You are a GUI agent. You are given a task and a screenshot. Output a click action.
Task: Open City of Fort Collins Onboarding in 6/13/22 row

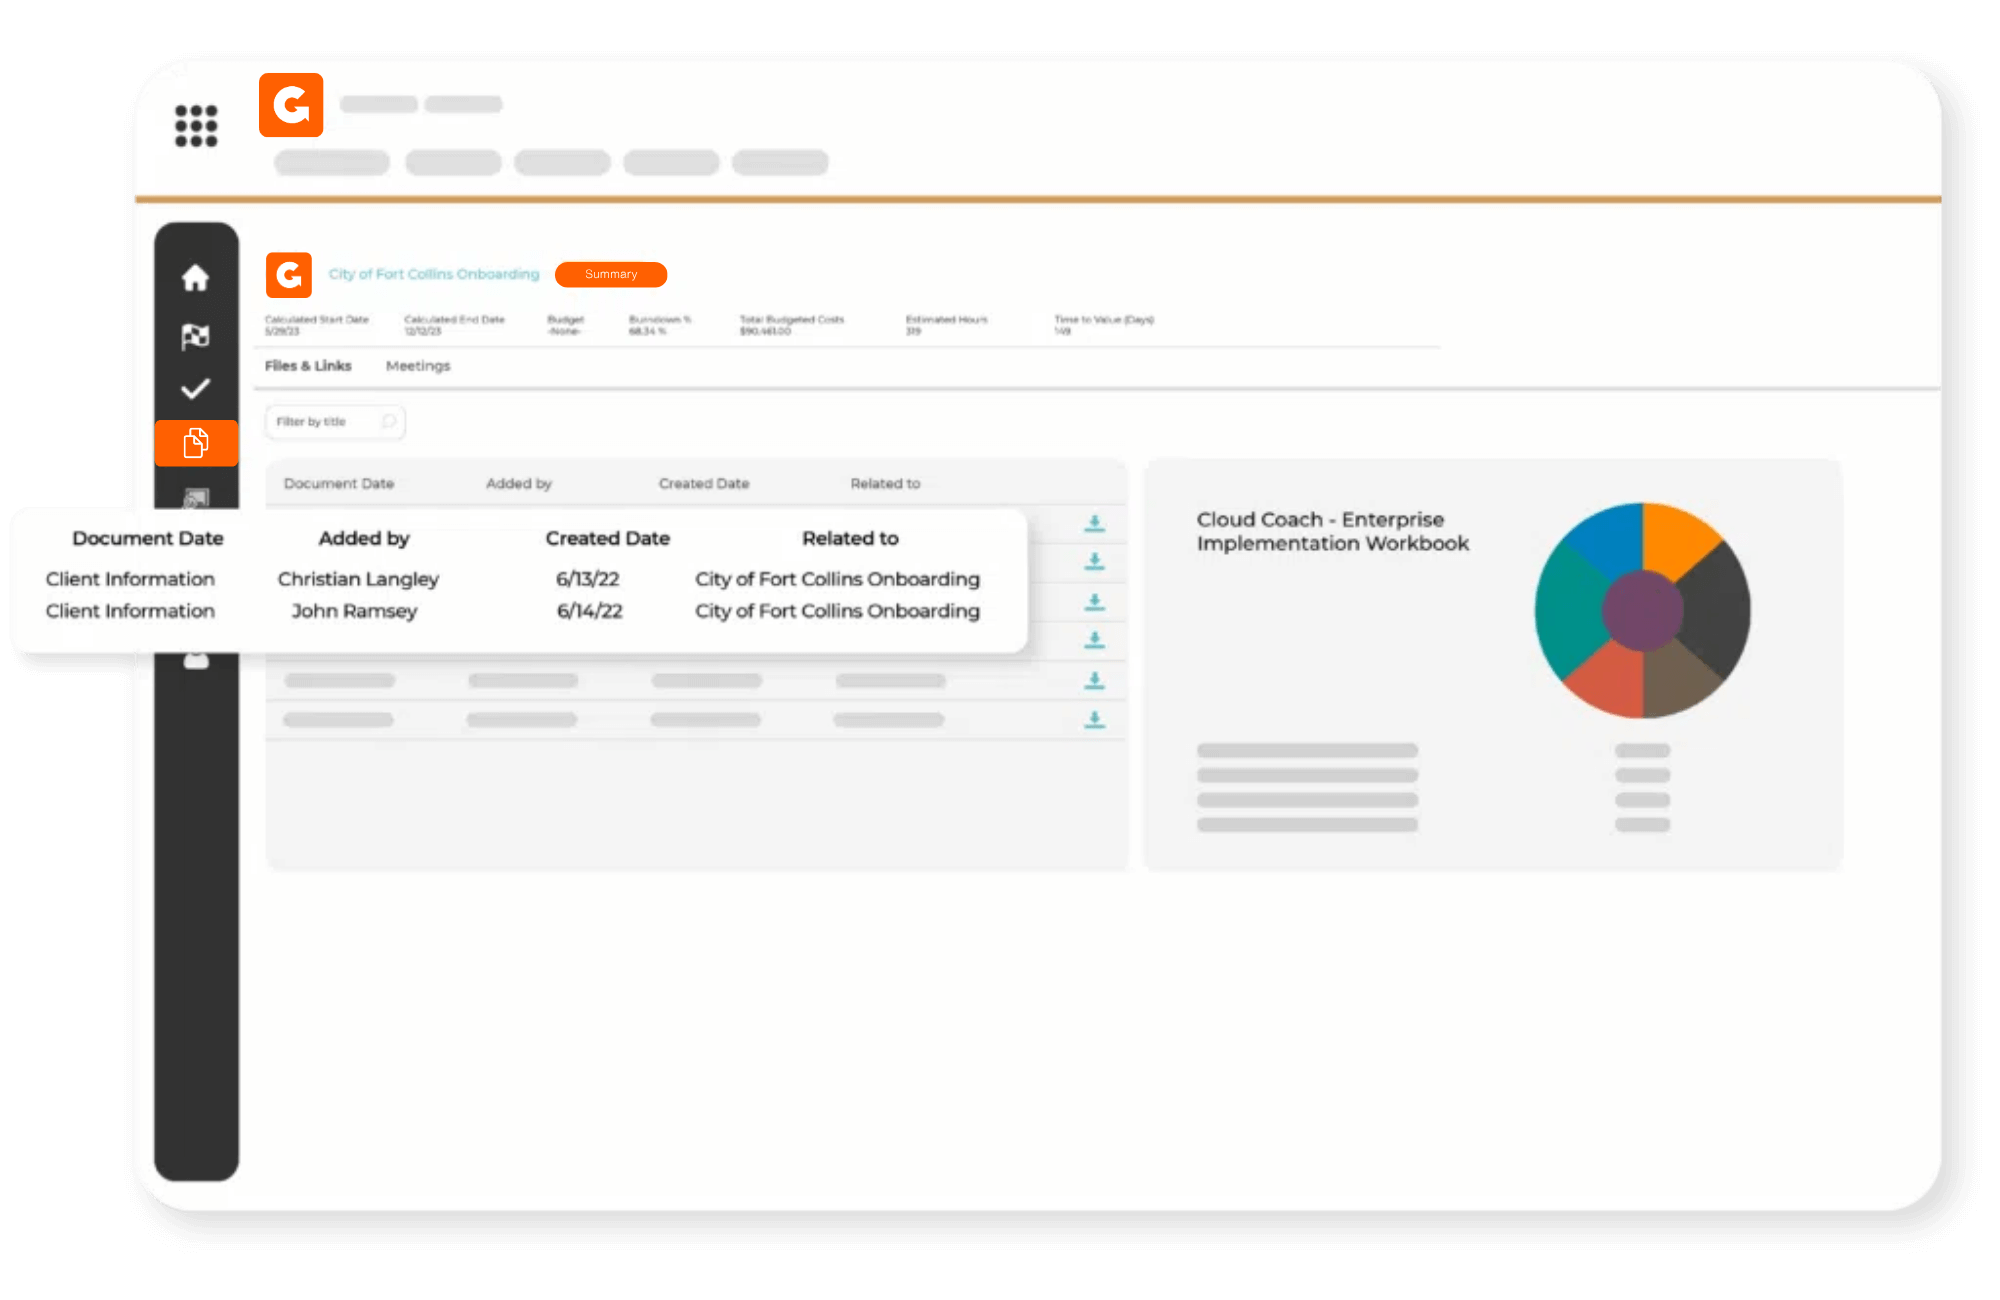pyautogui.click(x=837, y=579)
